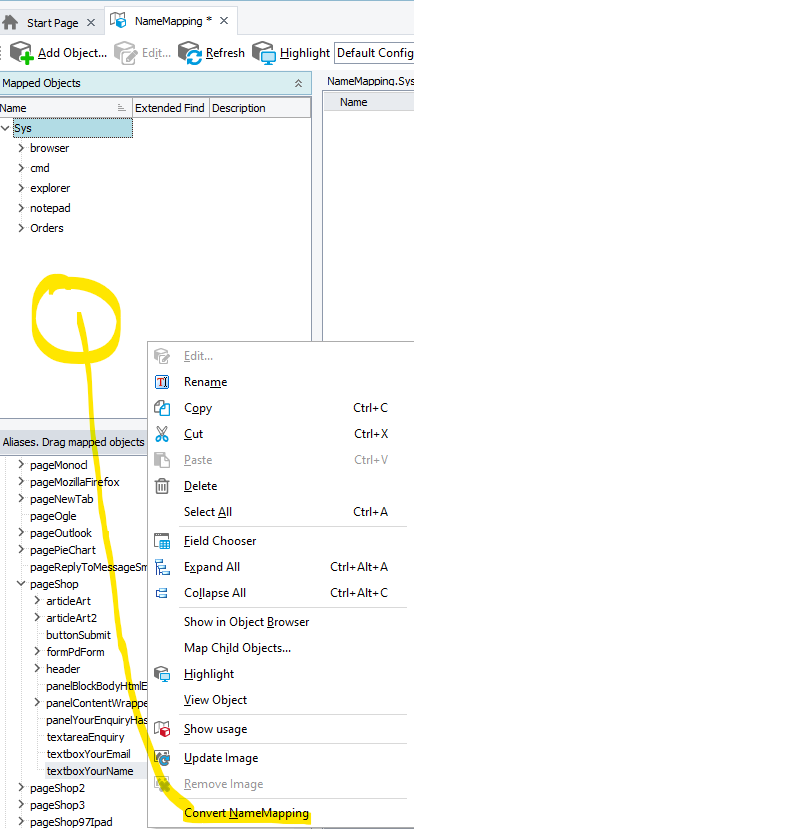The image size is (796, 829).
Task: Choose Select All menu entry
Action: click(x=208, y=512)
